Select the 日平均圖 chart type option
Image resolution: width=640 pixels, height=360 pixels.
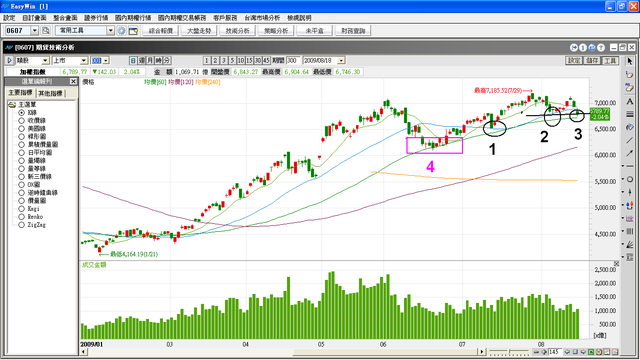(21, 153)
